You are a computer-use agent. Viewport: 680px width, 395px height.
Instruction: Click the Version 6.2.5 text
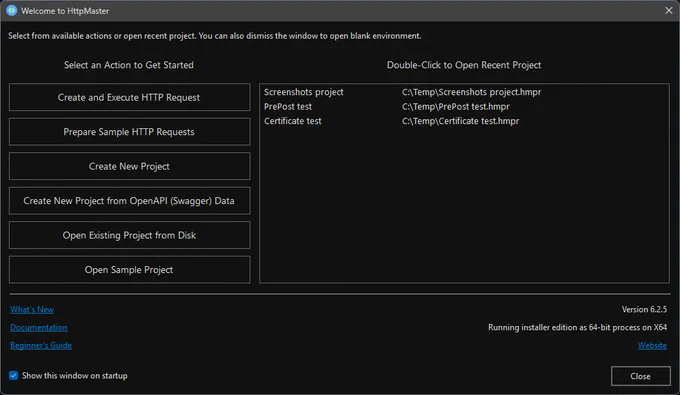coord(644,310)
